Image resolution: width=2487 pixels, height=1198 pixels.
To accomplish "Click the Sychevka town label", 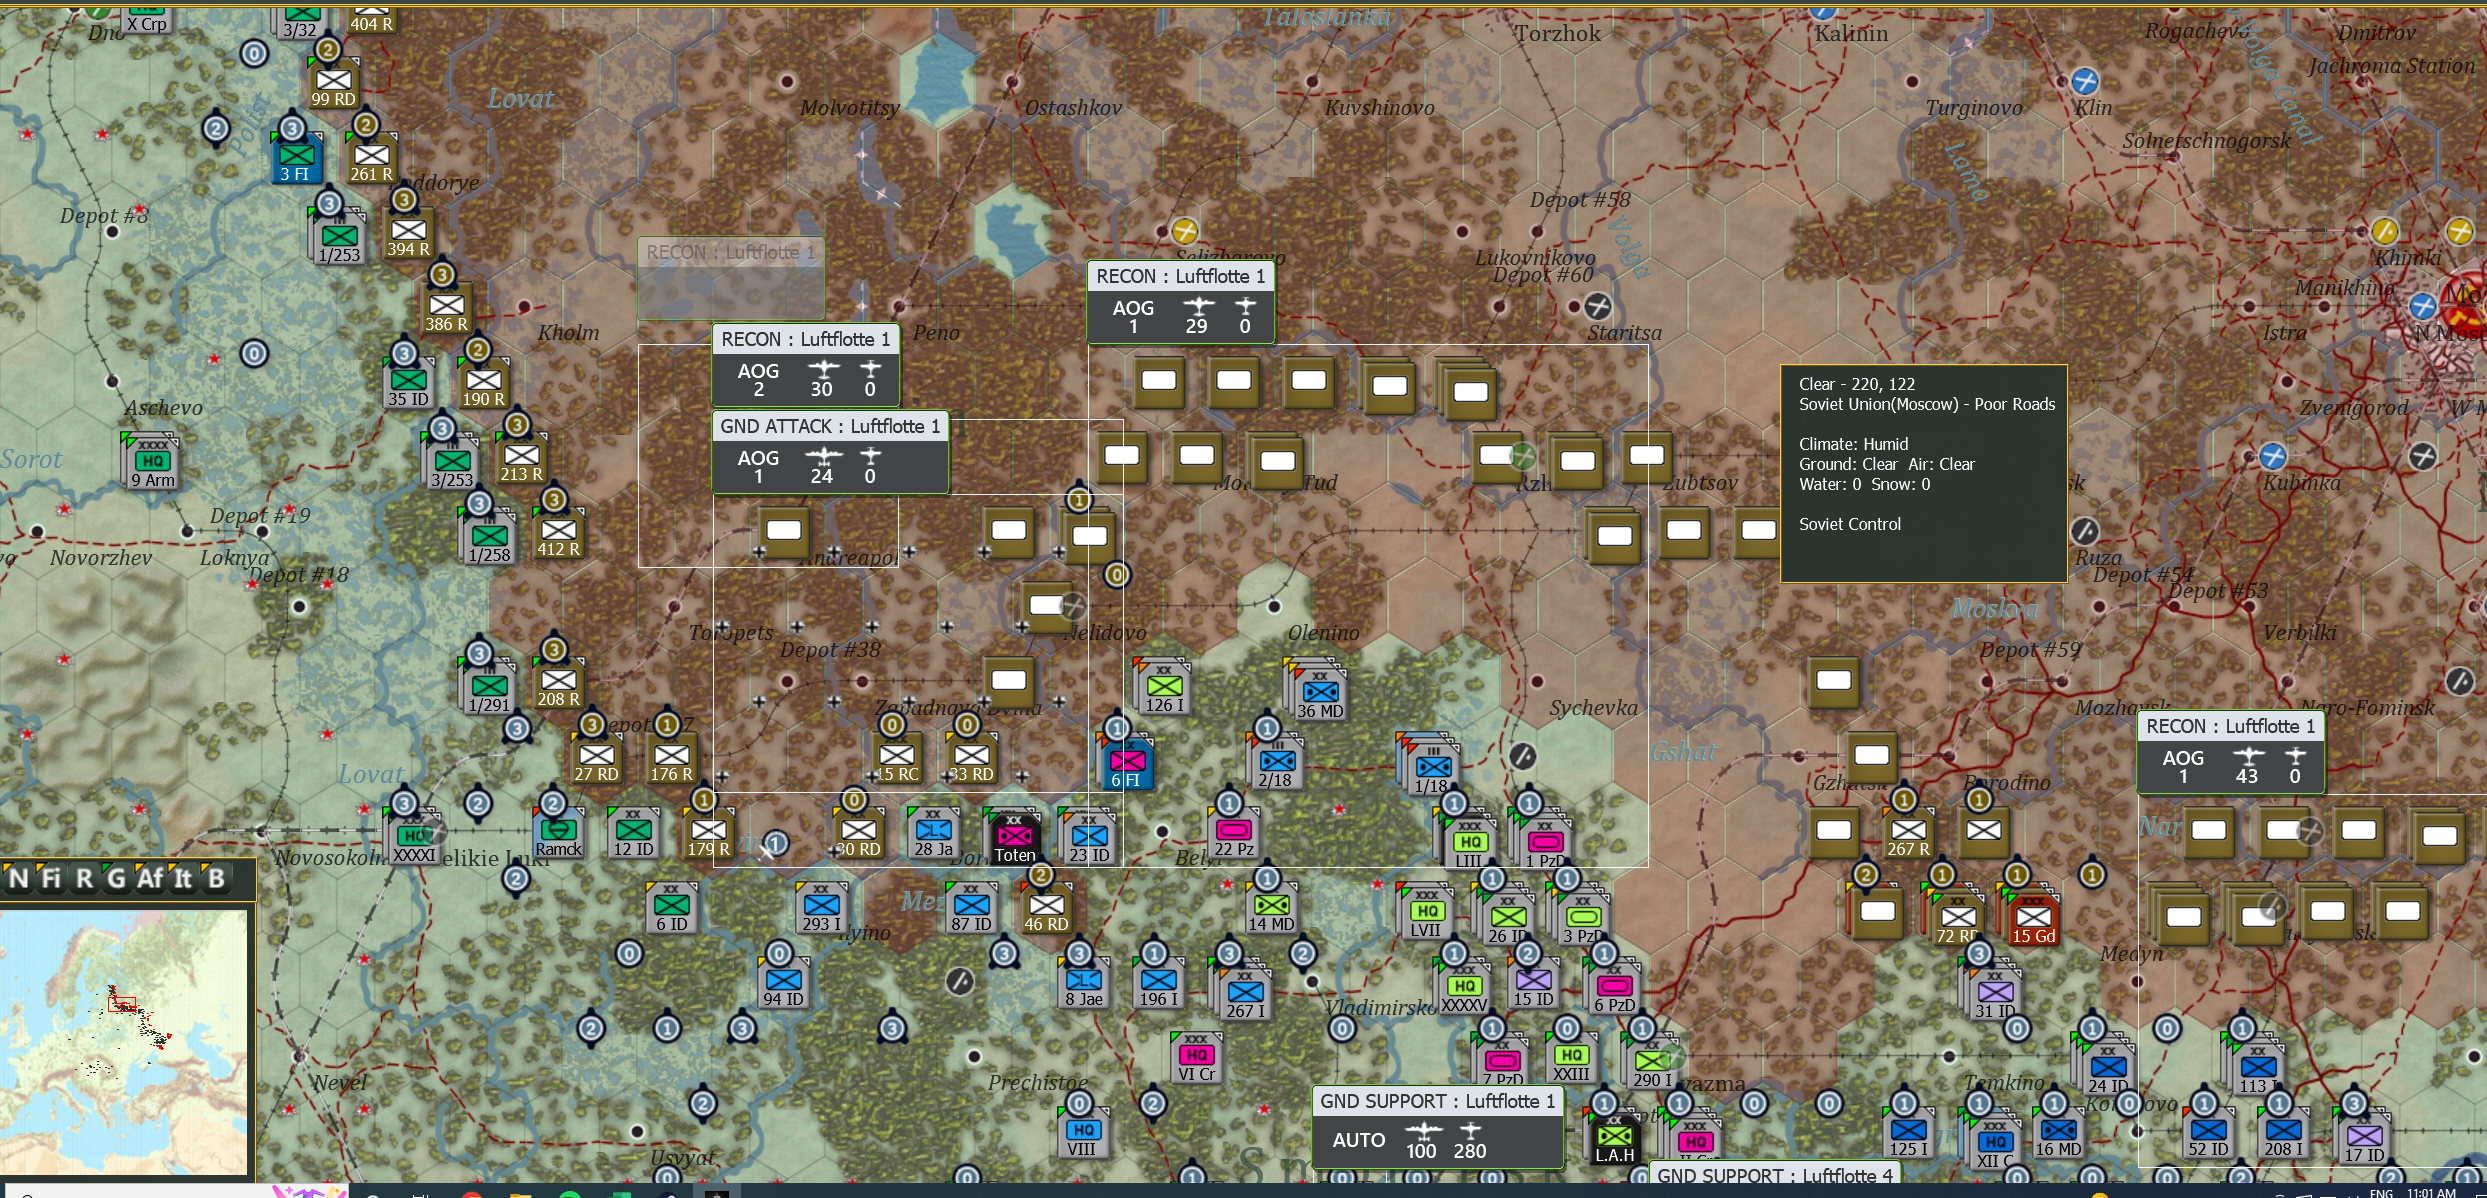I will [x=1593, y=708].
